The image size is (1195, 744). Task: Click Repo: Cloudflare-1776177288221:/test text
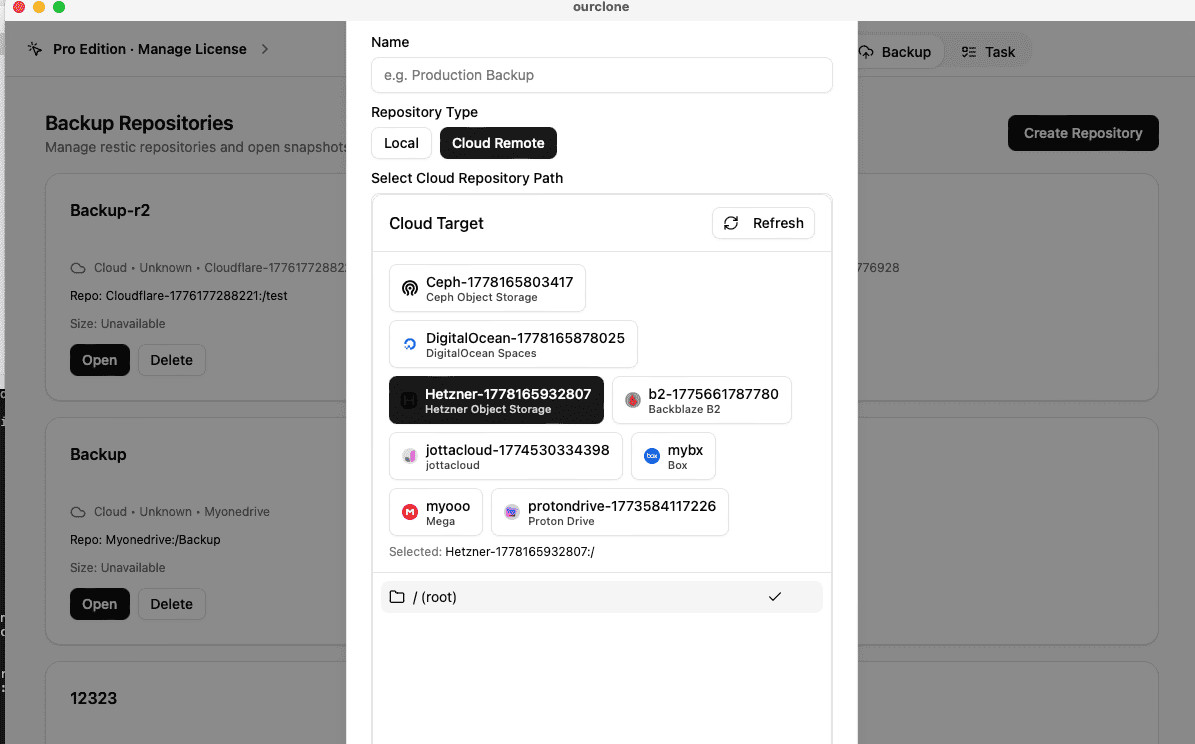[x=179, y=296]
